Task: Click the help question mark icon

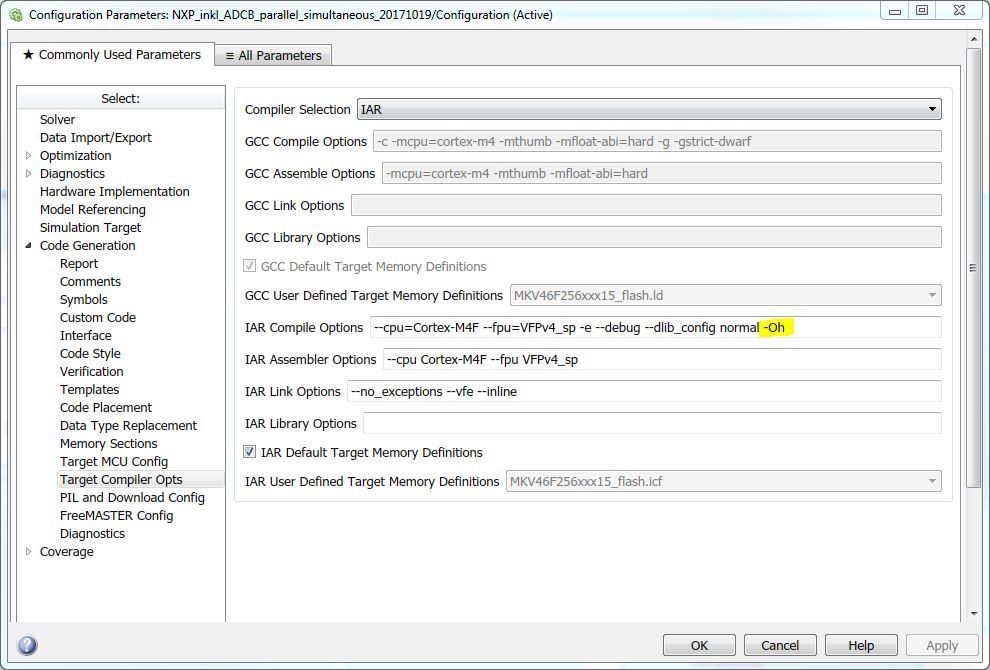Action: tap(27, 645)
